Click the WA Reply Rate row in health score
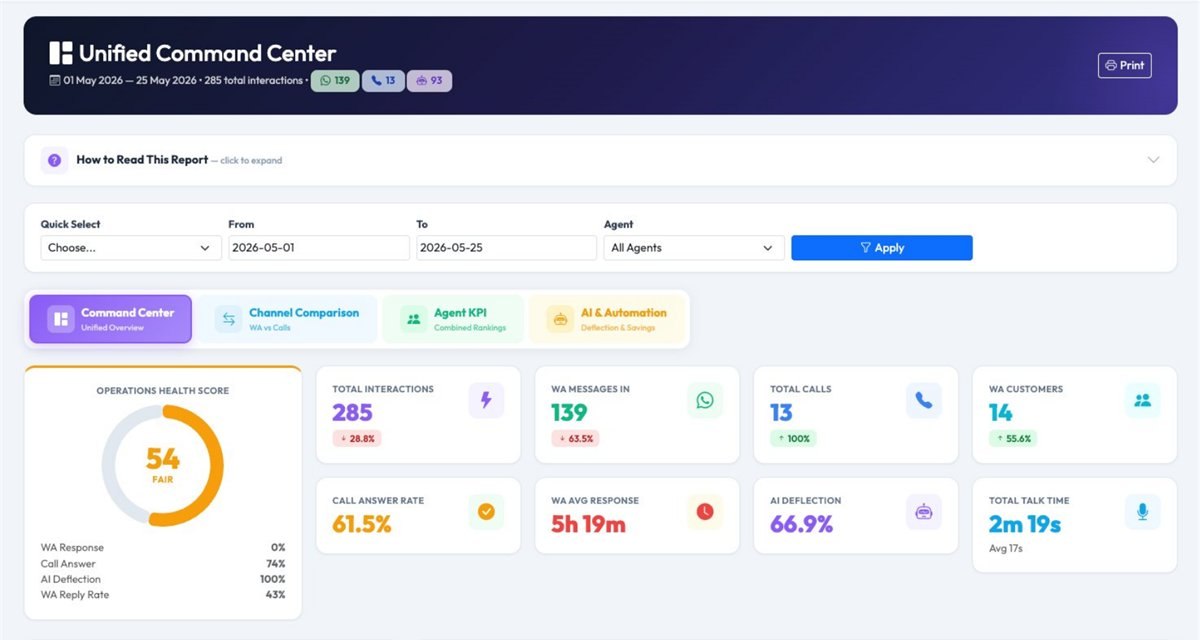This screenshot has width=1200, height=640. pyautogui.click(x=163, y=595)
